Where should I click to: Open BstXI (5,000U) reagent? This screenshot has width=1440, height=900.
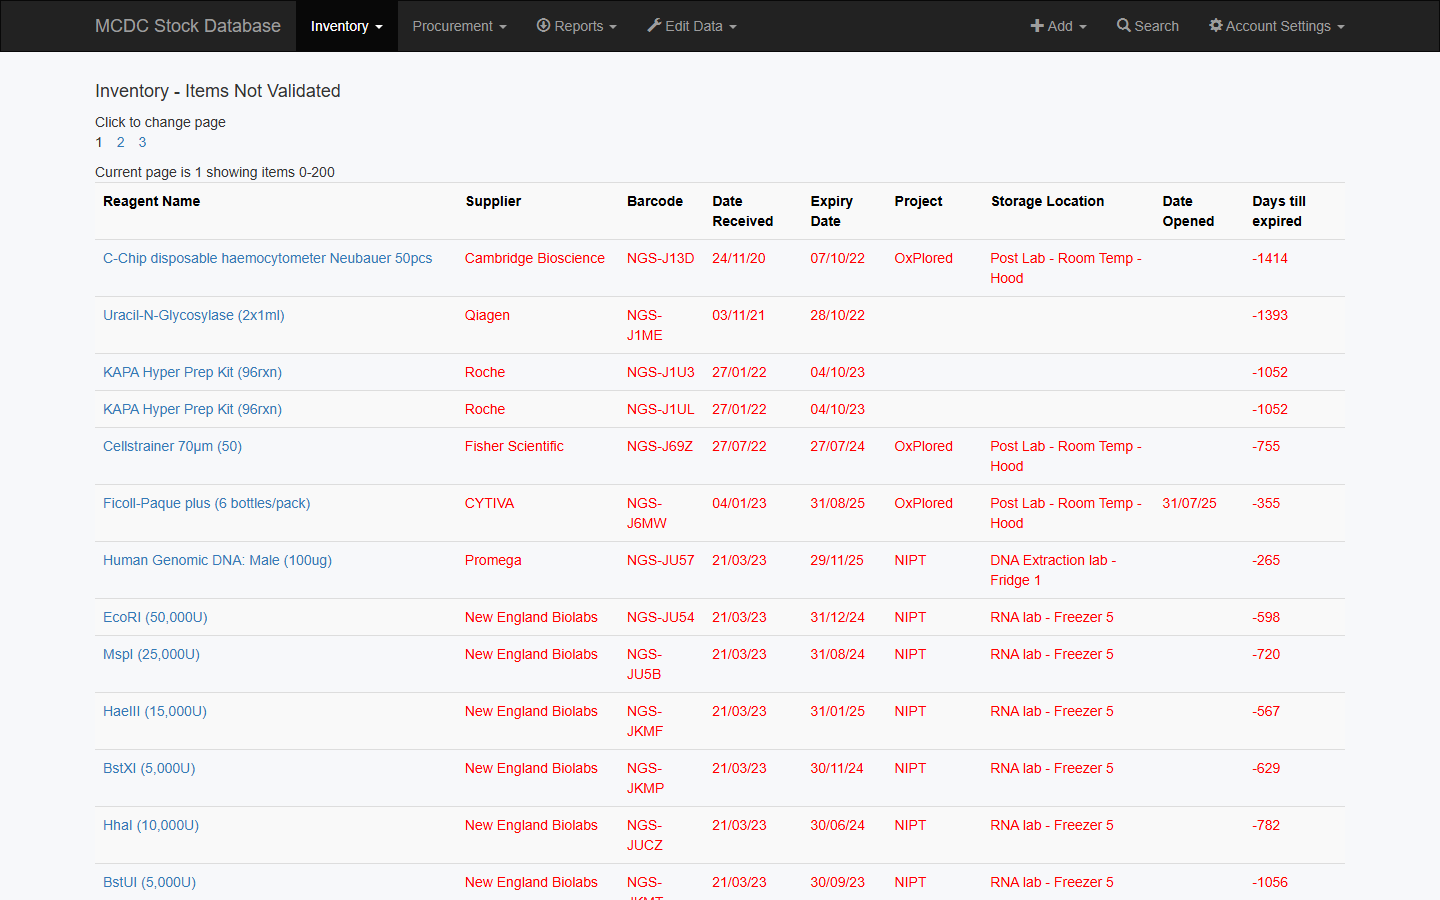pyautogui.click(x=149, y=768)
